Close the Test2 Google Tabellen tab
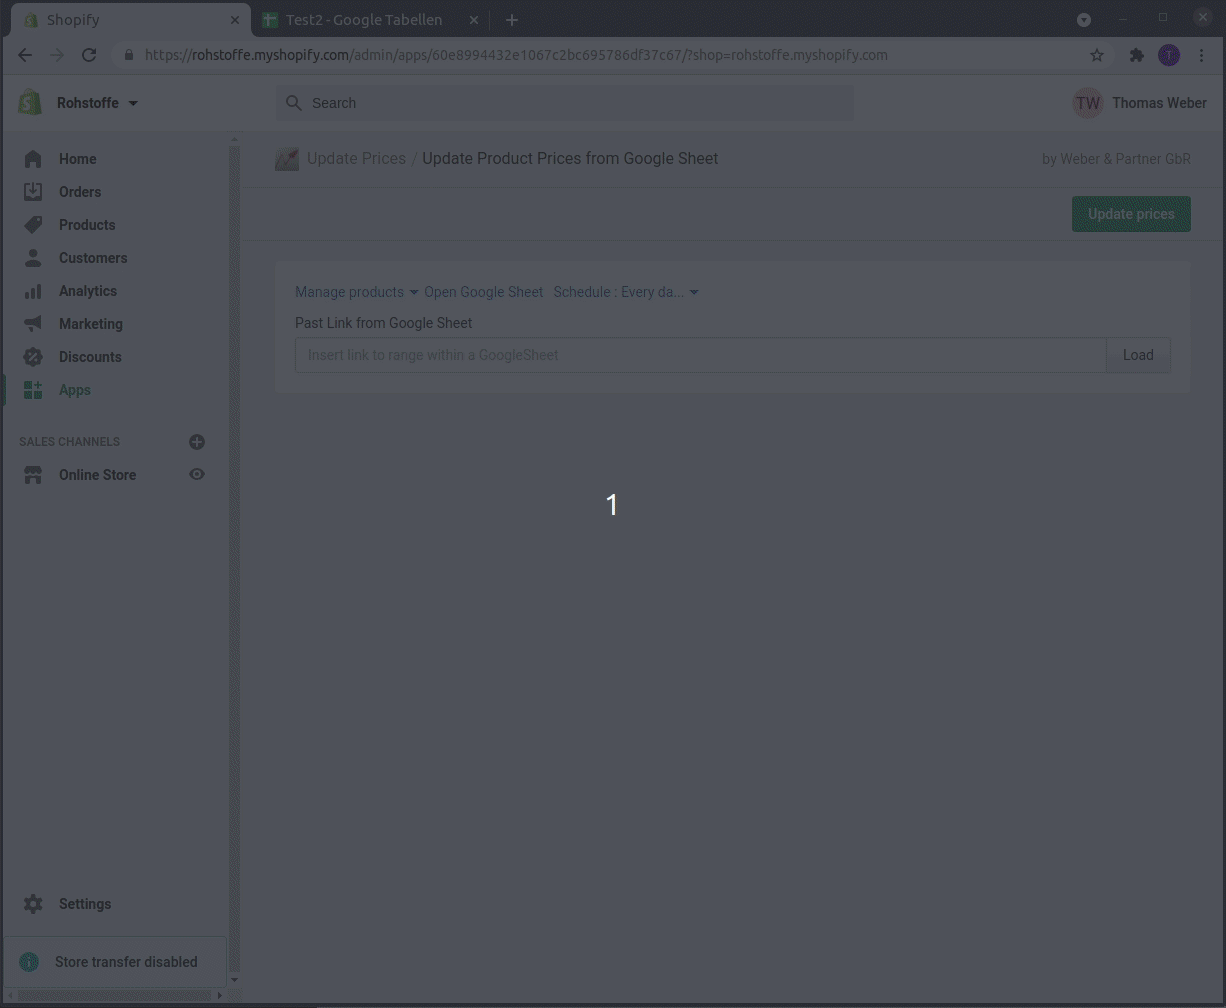 (x=474, y=20)
